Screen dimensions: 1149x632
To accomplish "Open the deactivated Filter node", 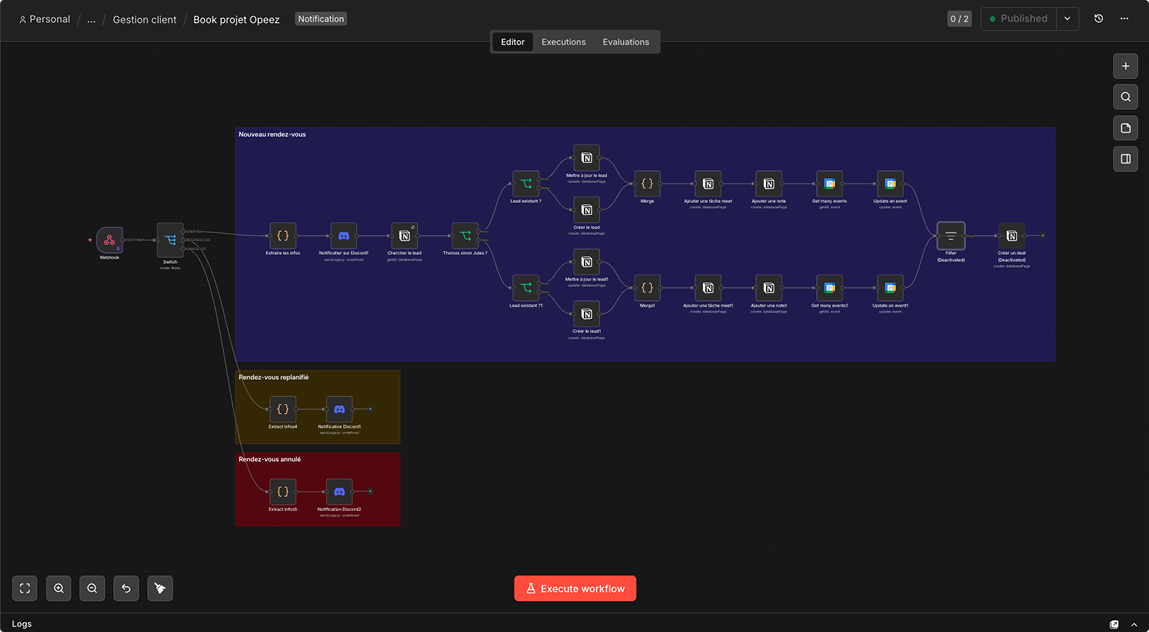I will pos(950,236).
